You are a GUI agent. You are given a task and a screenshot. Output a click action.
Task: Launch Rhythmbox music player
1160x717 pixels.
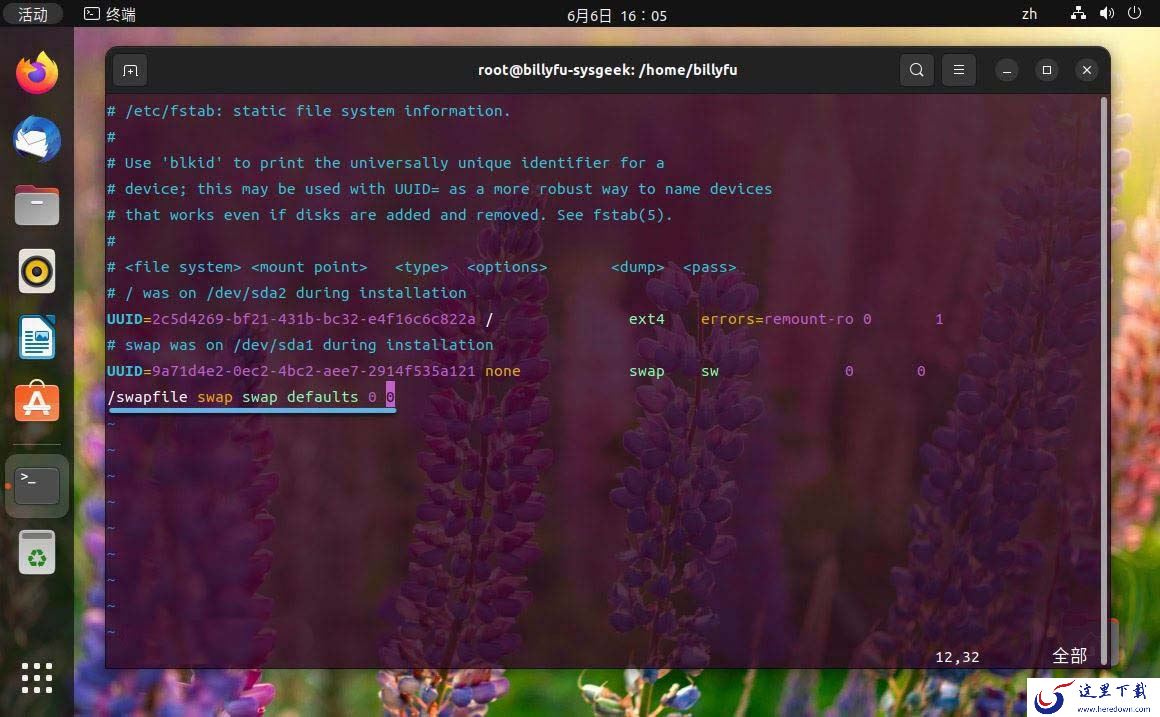tap(37, 271)
